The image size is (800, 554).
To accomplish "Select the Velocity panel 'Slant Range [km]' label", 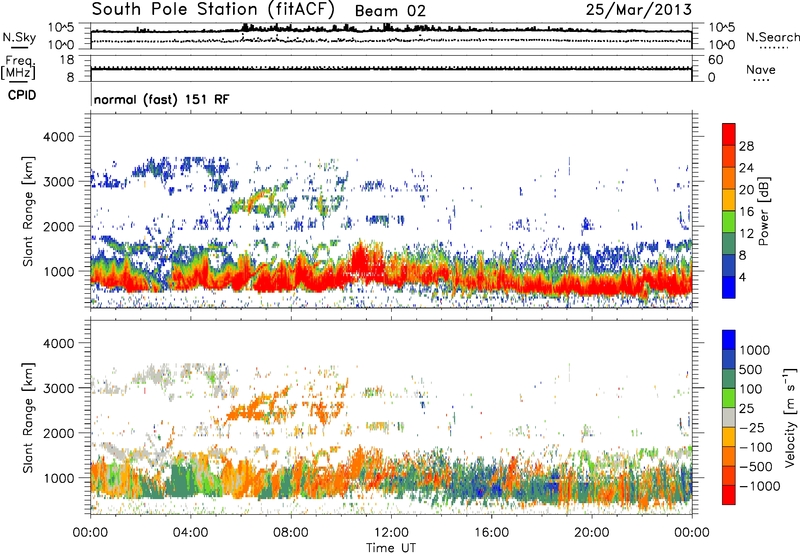I will 28,417.
